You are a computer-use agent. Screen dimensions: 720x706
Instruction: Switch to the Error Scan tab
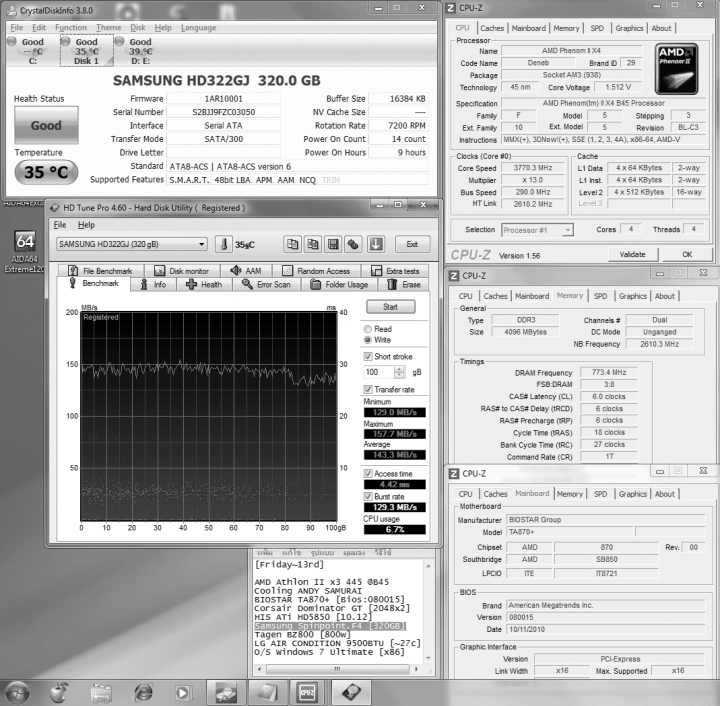tap(266, 285)
